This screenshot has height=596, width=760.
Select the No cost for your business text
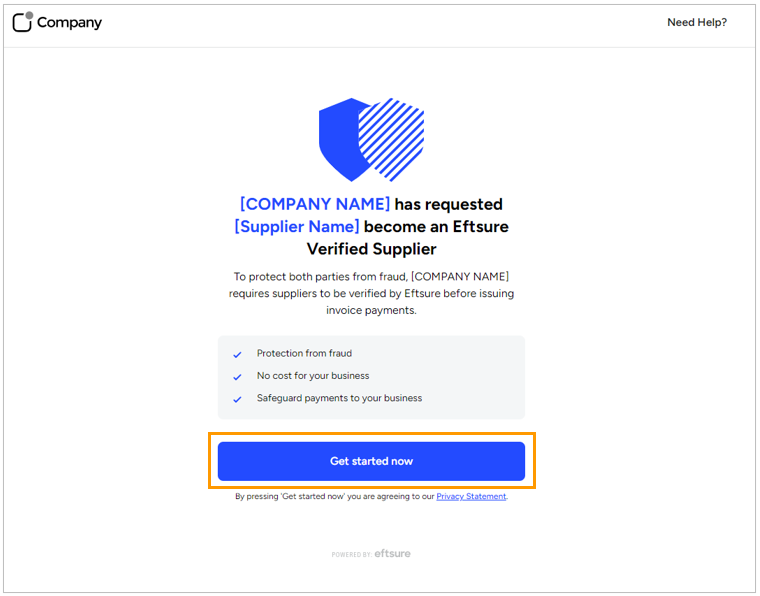click(x=313, y=376)
